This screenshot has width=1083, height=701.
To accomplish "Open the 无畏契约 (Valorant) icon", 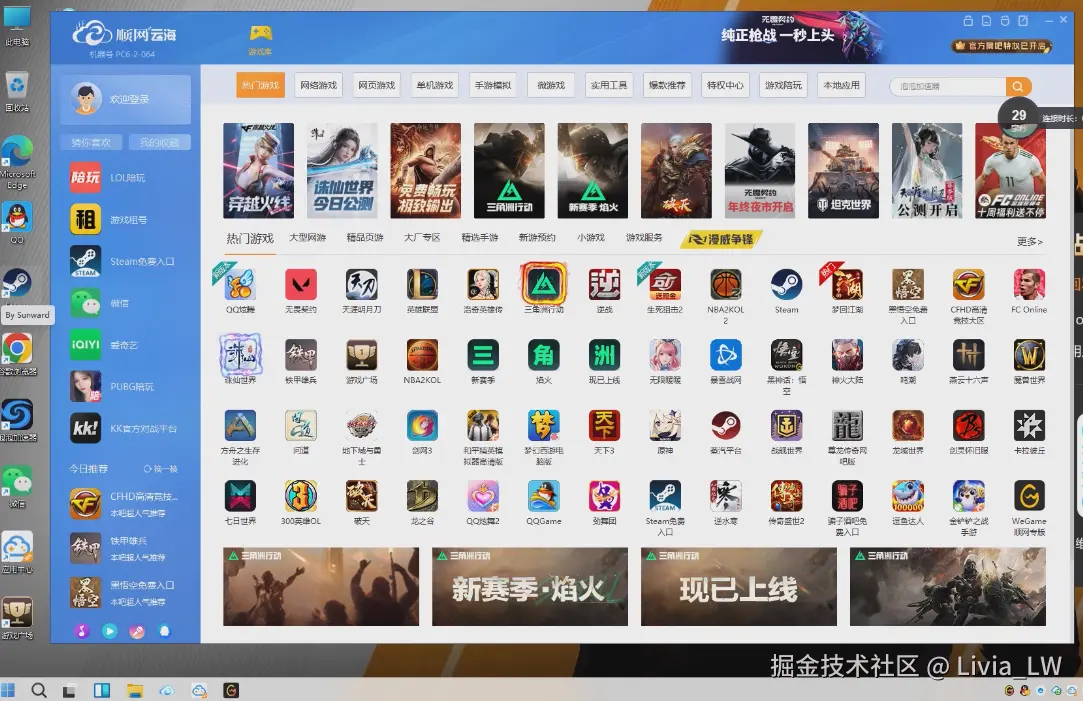I will [300, 285].
